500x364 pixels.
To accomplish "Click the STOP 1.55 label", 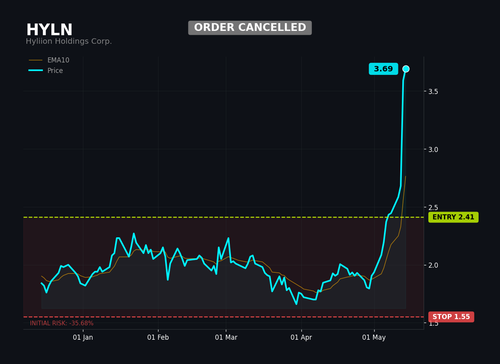I will coord(451,317).
